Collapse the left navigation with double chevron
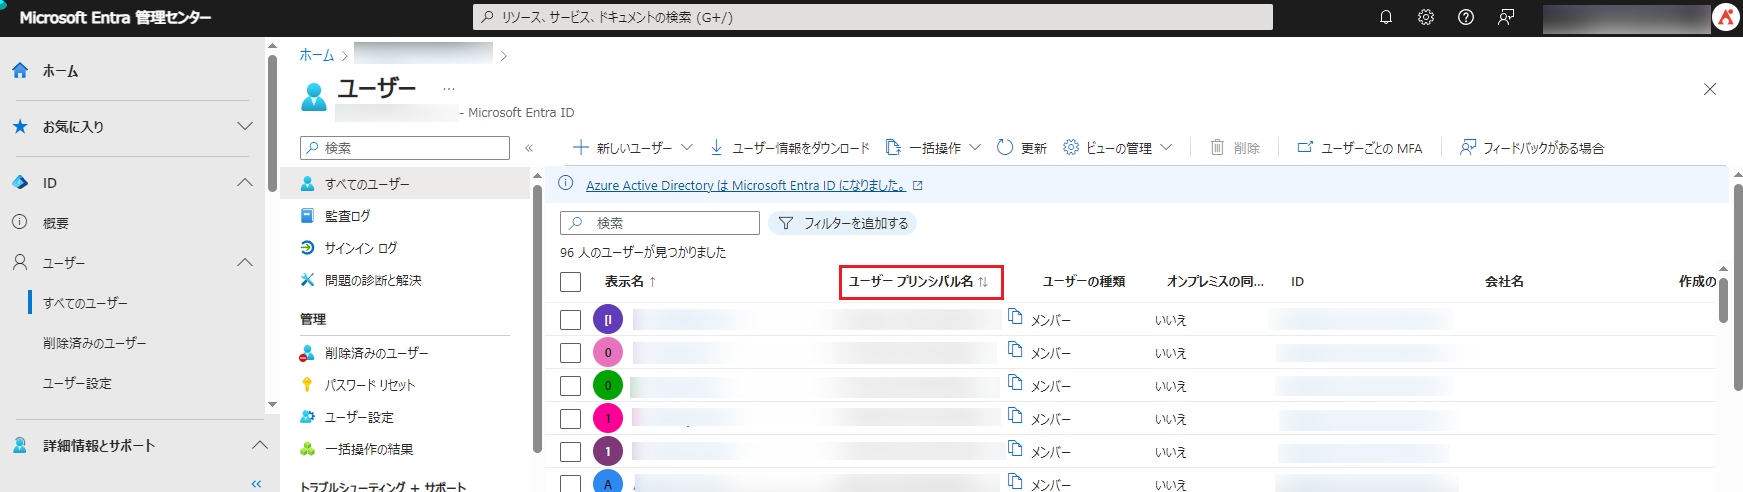Screen dimensions: 1743x492 click(x=256, y=484)
